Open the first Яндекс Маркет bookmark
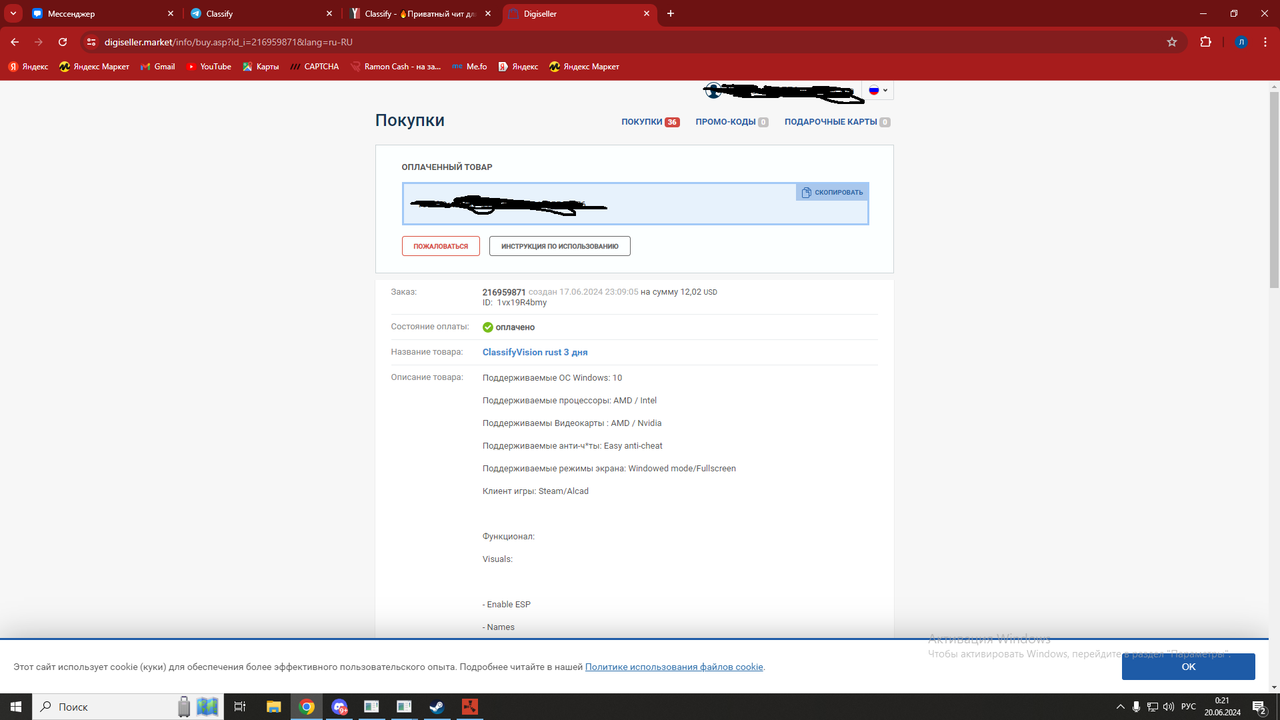 pos(94,67)
